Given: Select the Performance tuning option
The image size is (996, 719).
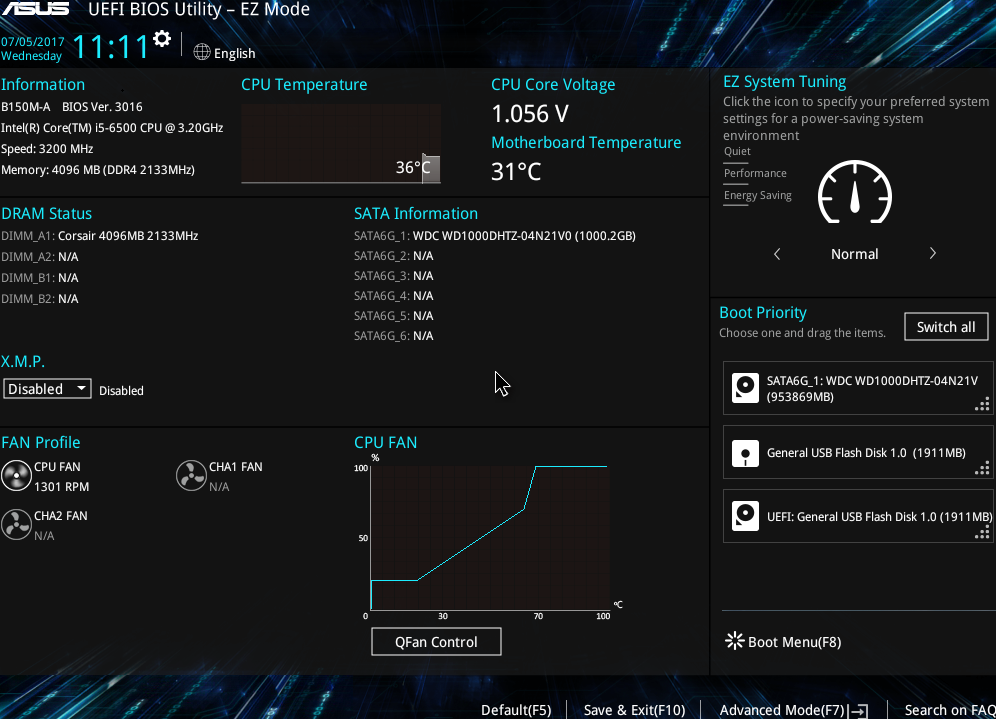Looking at the screenshot, I should (755, 173).
